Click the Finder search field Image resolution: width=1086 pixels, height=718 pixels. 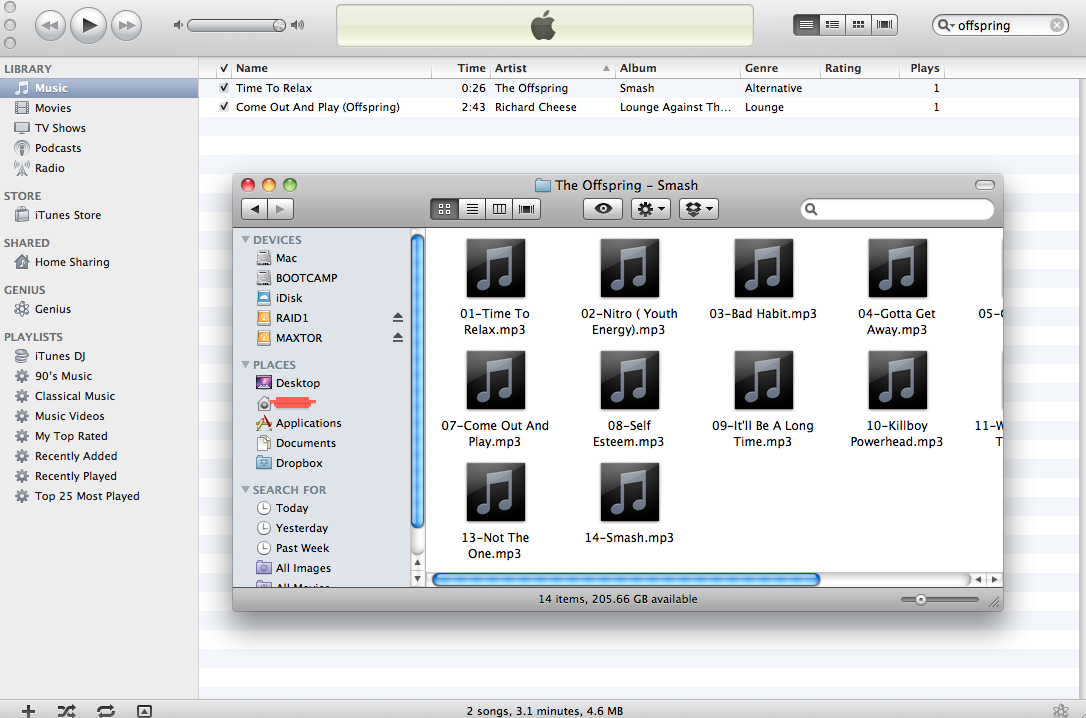pyautogui.click(x=898, y=209)
